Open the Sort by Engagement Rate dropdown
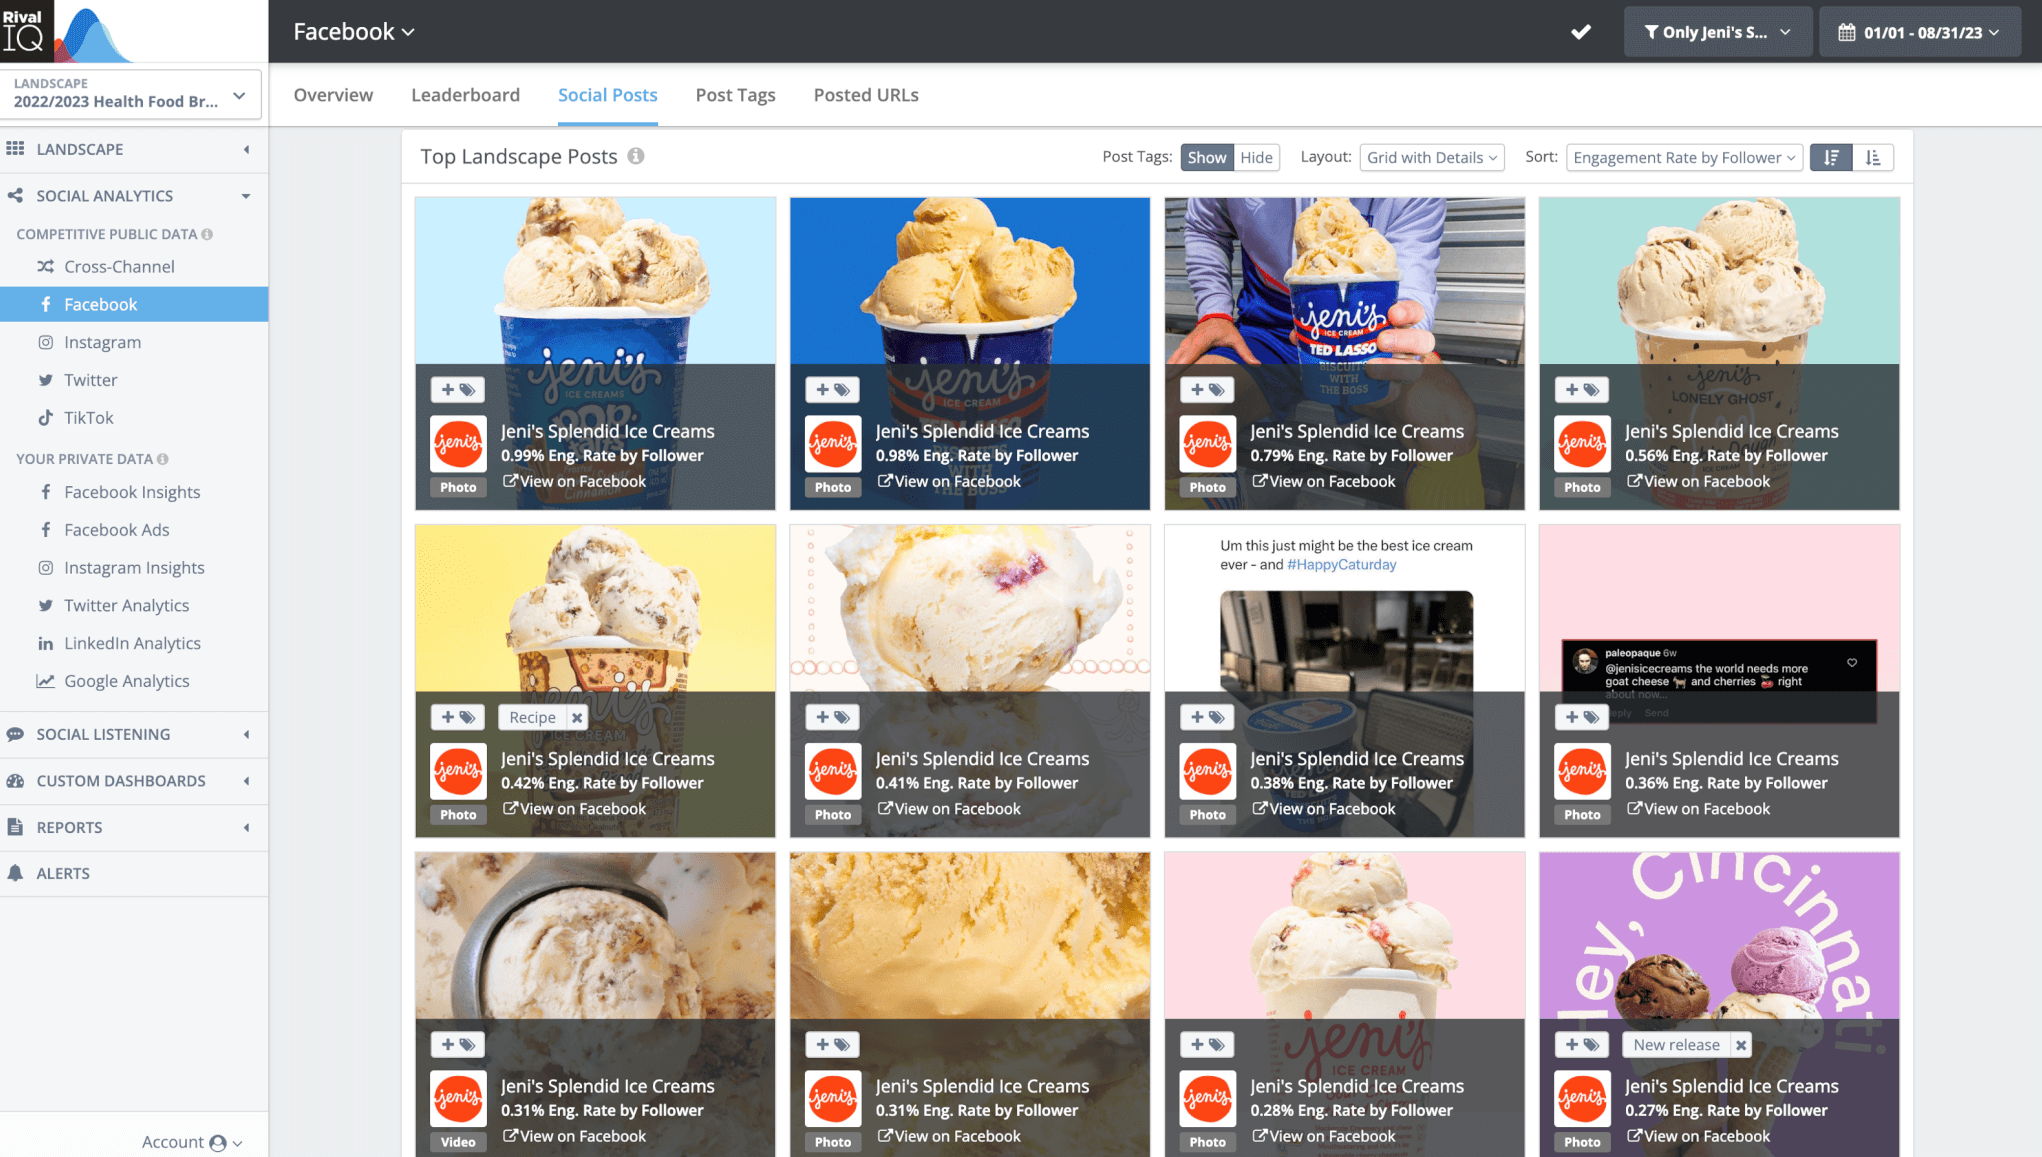 click(x=1684, y=157)
